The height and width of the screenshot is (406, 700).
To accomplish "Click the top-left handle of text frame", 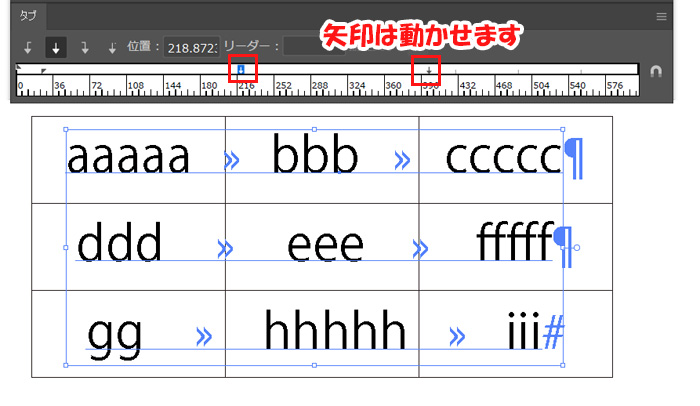I will (x=66, y=130).
